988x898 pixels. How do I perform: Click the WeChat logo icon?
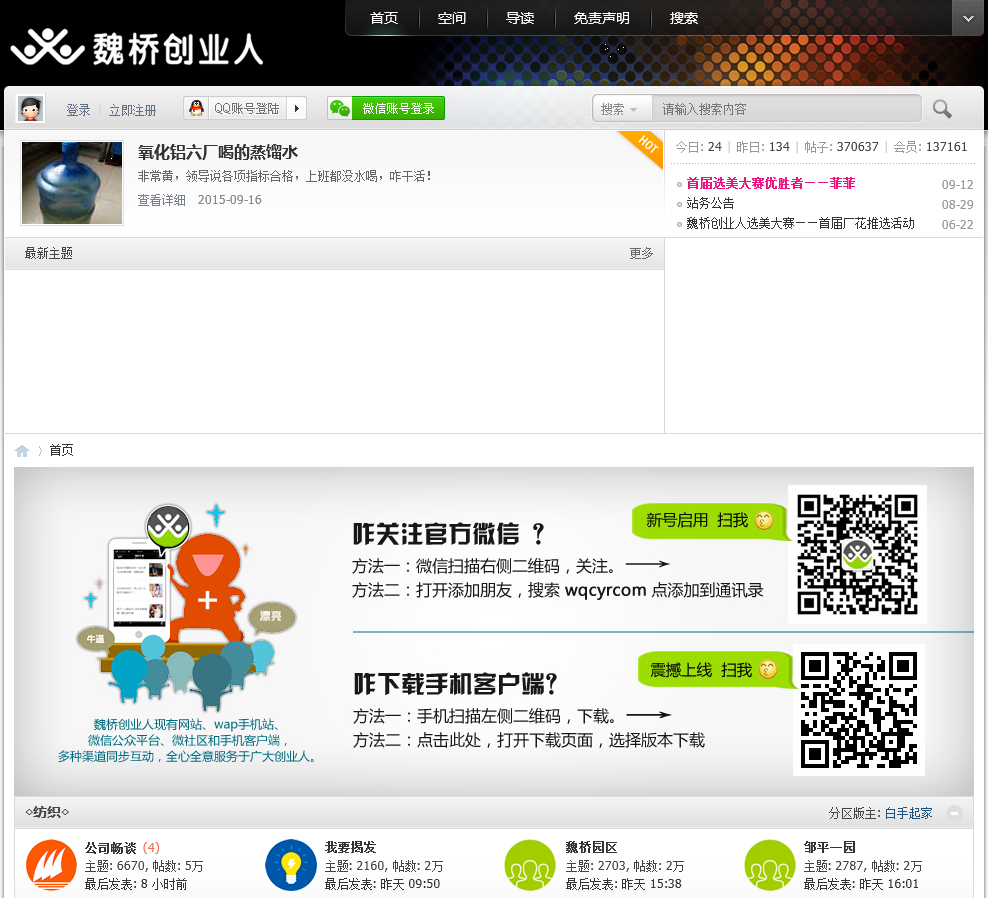(340, 108)
